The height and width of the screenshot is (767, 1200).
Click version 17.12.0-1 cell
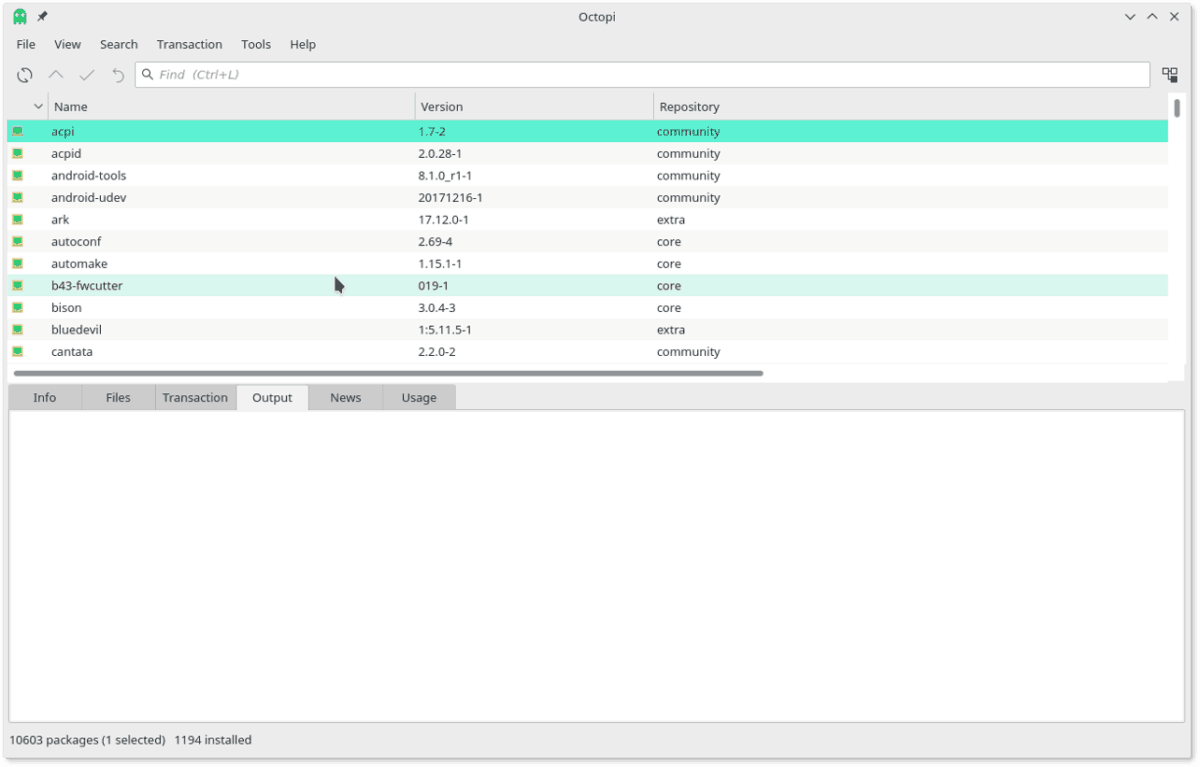[x=443, y=220]
